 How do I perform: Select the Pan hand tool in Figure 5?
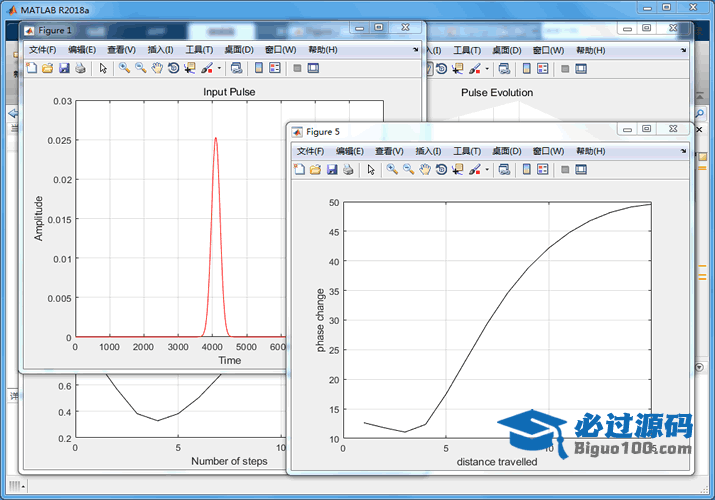425,170
